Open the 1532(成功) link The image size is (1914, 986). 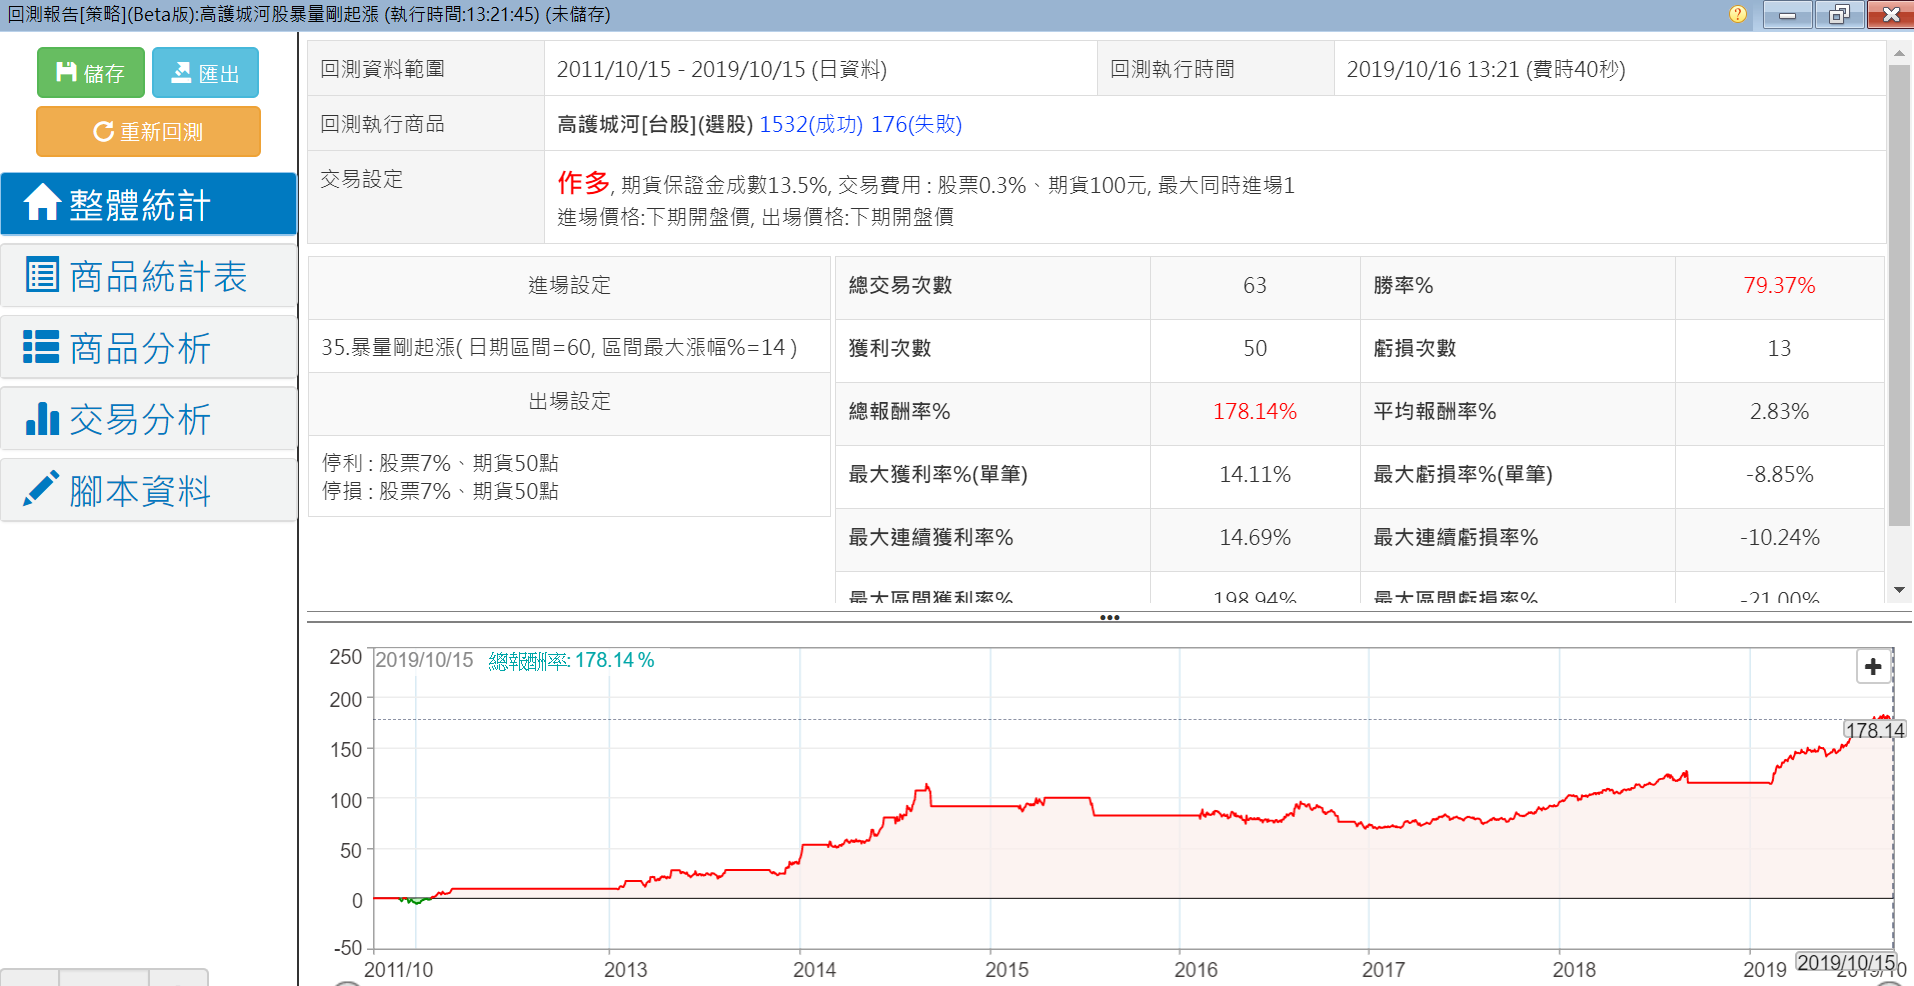pos(810,124)
